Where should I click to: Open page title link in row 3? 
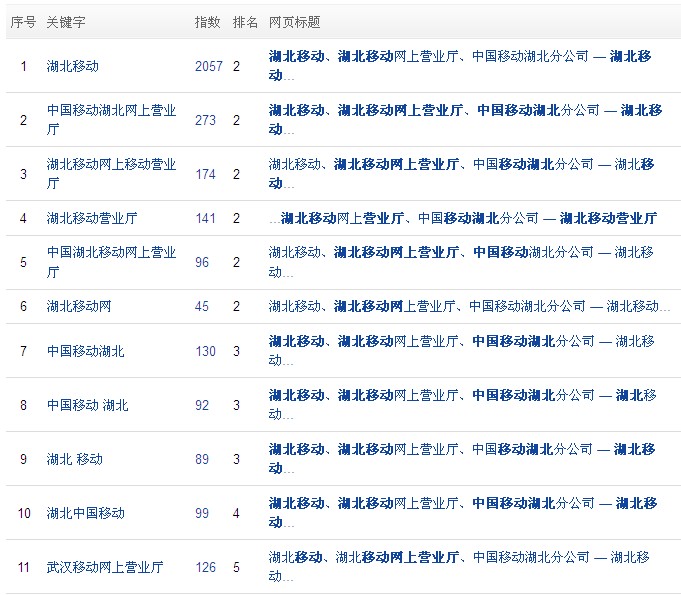pos(461,173)
